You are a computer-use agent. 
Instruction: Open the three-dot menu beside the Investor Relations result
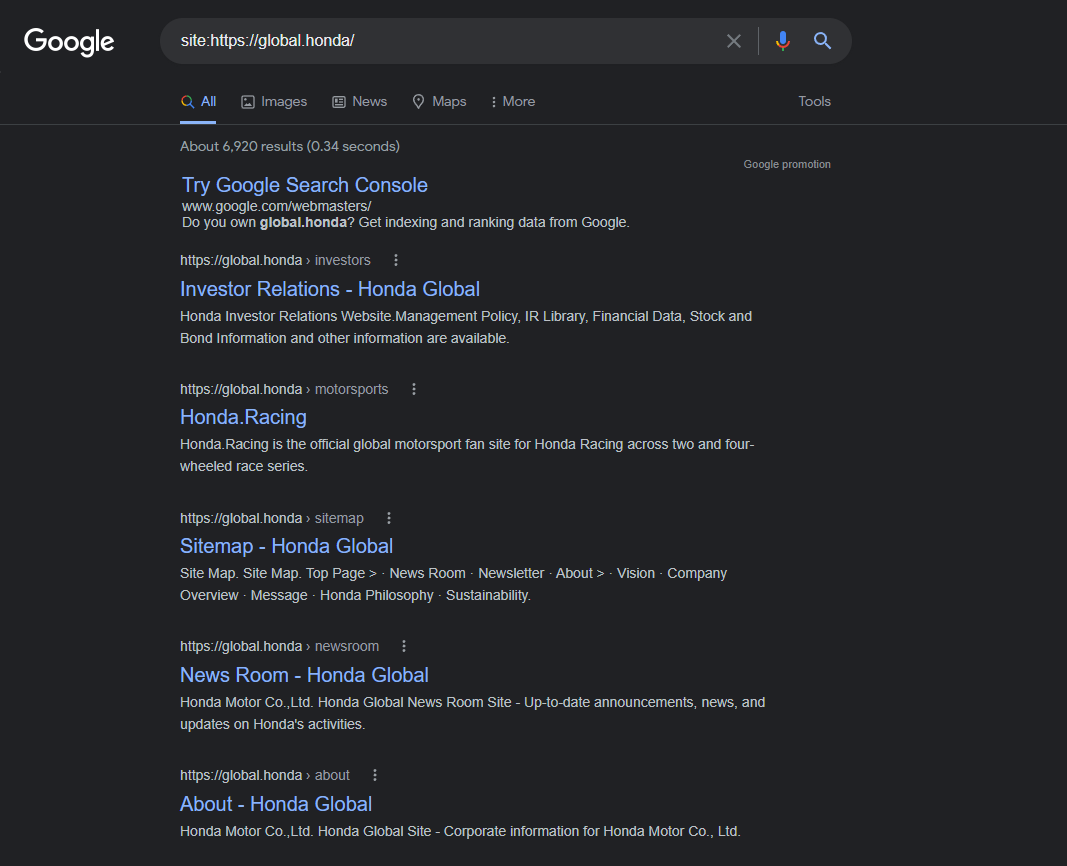(396, 259)
